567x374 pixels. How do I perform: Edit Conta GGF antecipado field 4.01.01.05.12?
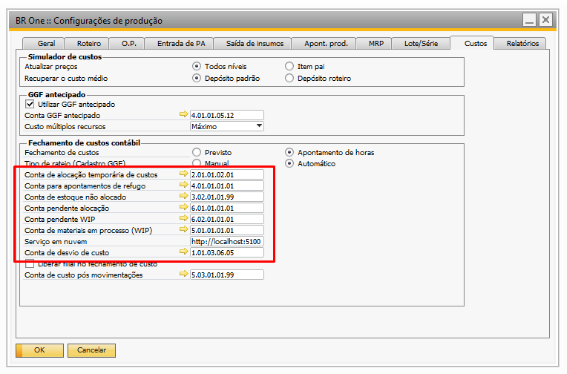(227, 115)
